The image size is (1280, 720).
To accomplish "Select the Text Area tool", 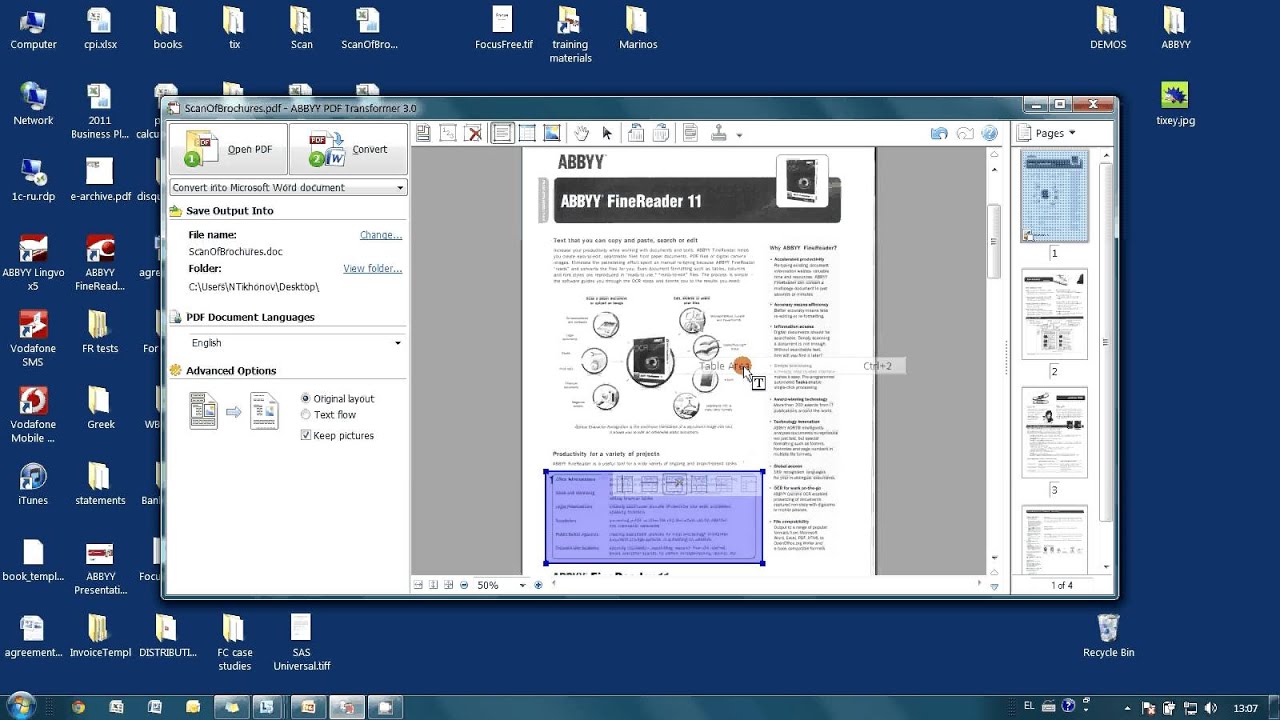I will (x=501, y=133).
